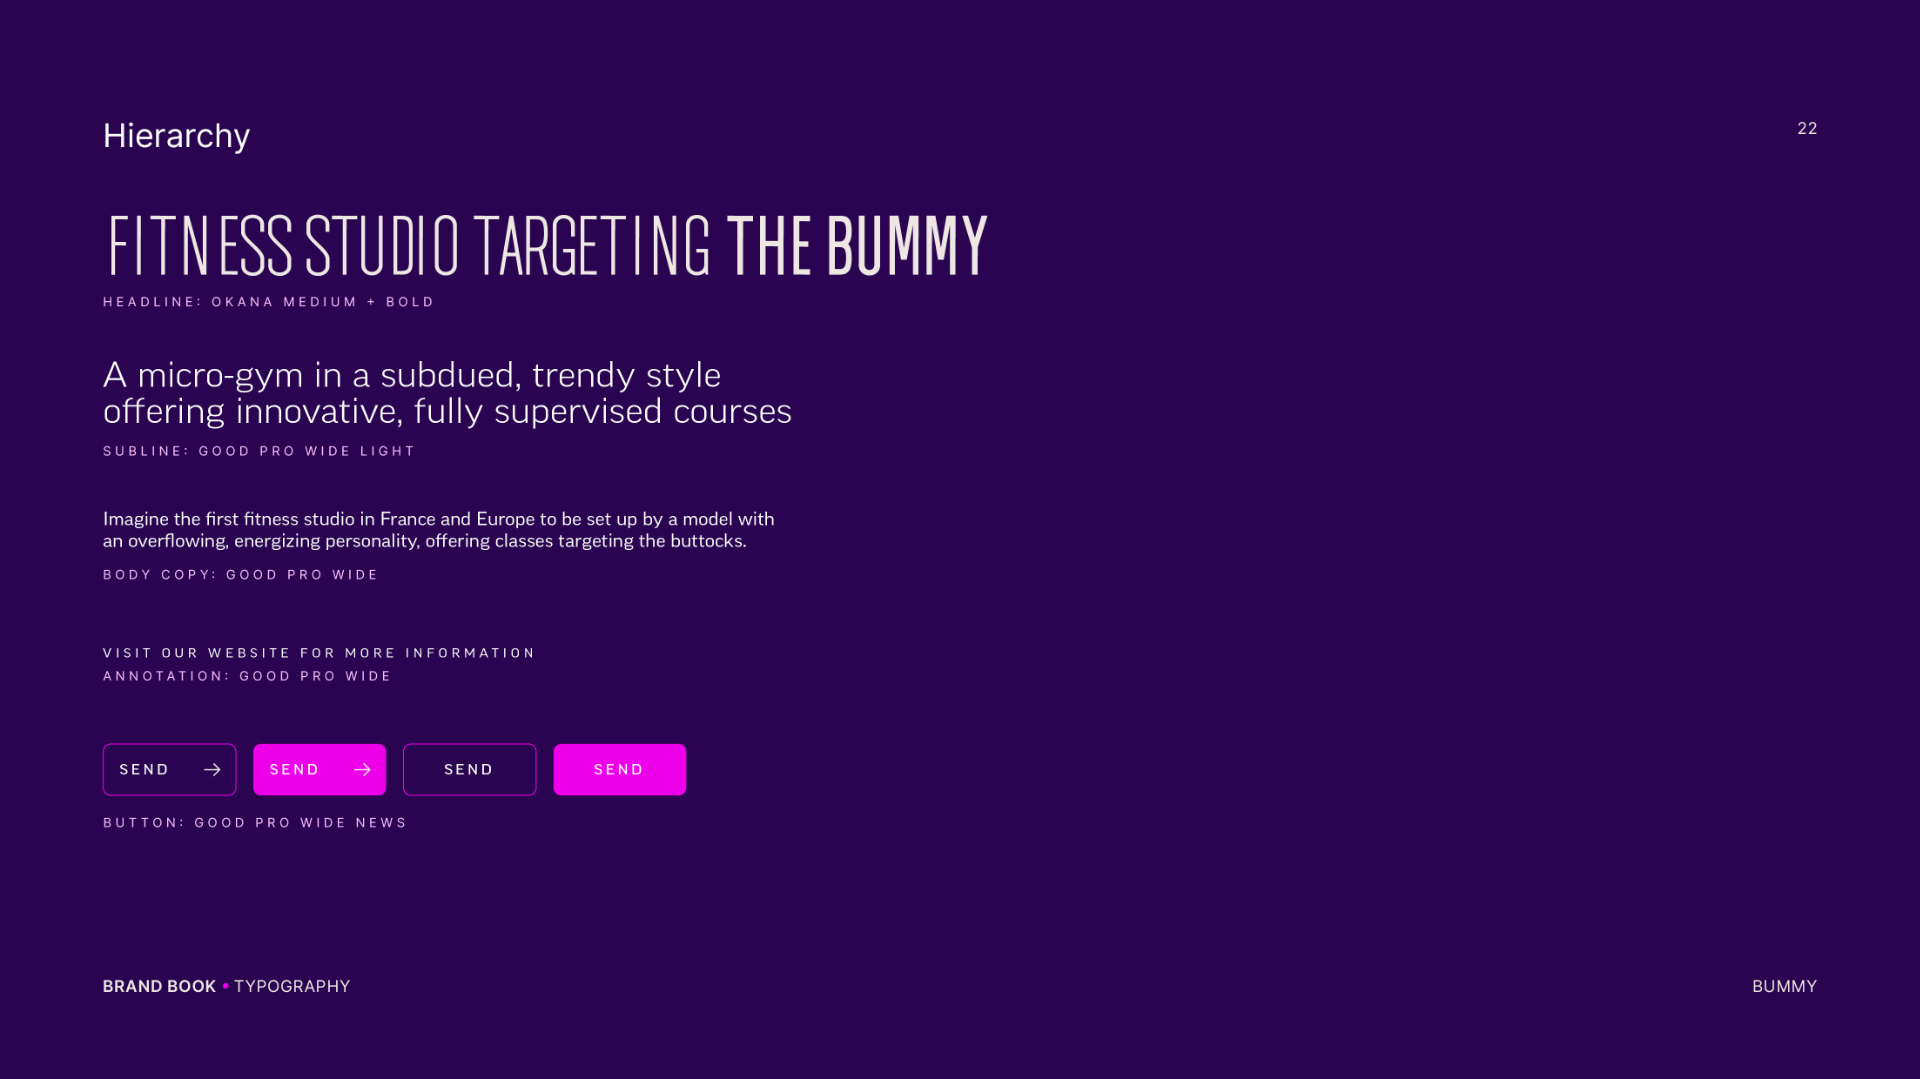The width and height of the screenshot is (1920, 1079).
Task: Click the body line 'an overflowing, energizing personality'
Action: point(424,541)
